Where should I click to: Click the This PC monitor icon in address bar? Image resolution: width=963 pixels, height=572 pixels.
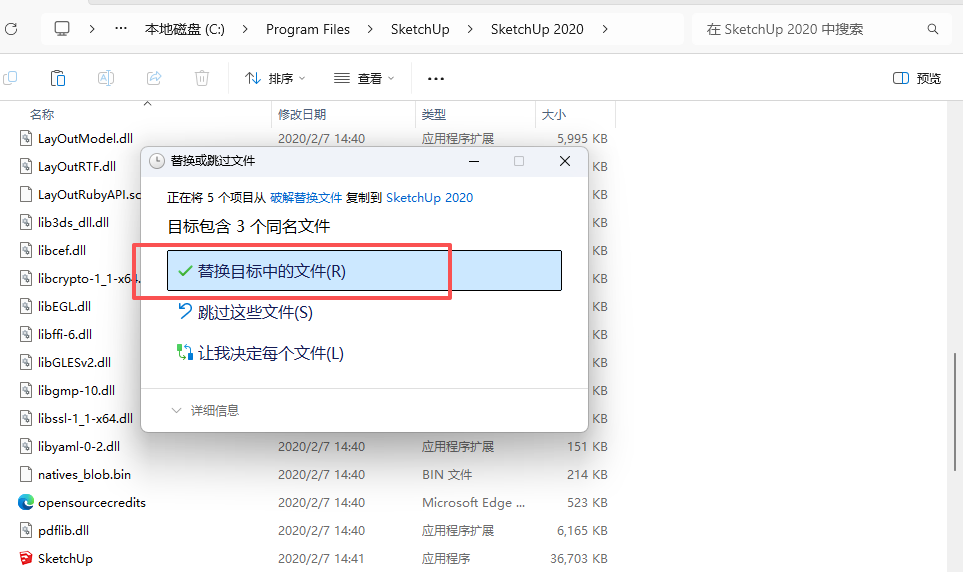coord(62,29)
